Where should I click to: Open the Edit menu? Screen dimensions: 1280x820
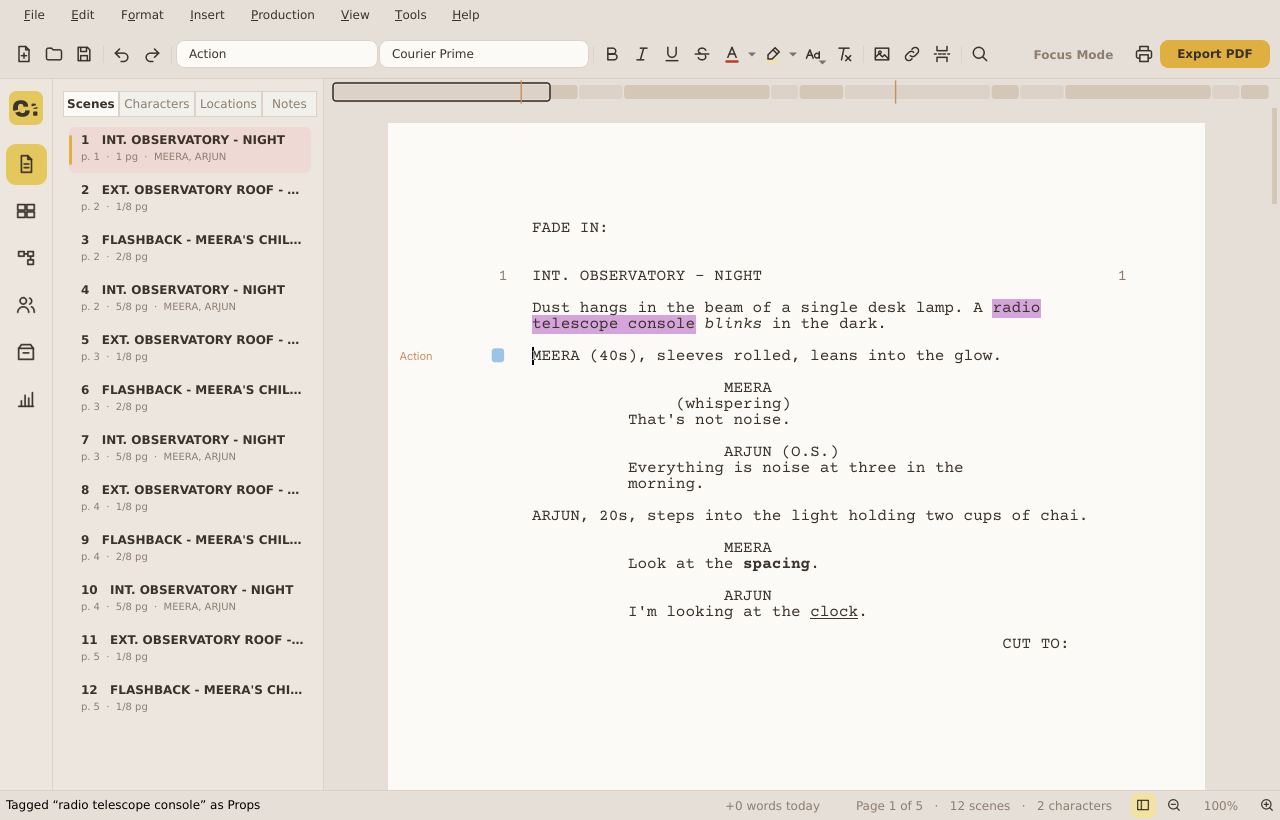83,15
